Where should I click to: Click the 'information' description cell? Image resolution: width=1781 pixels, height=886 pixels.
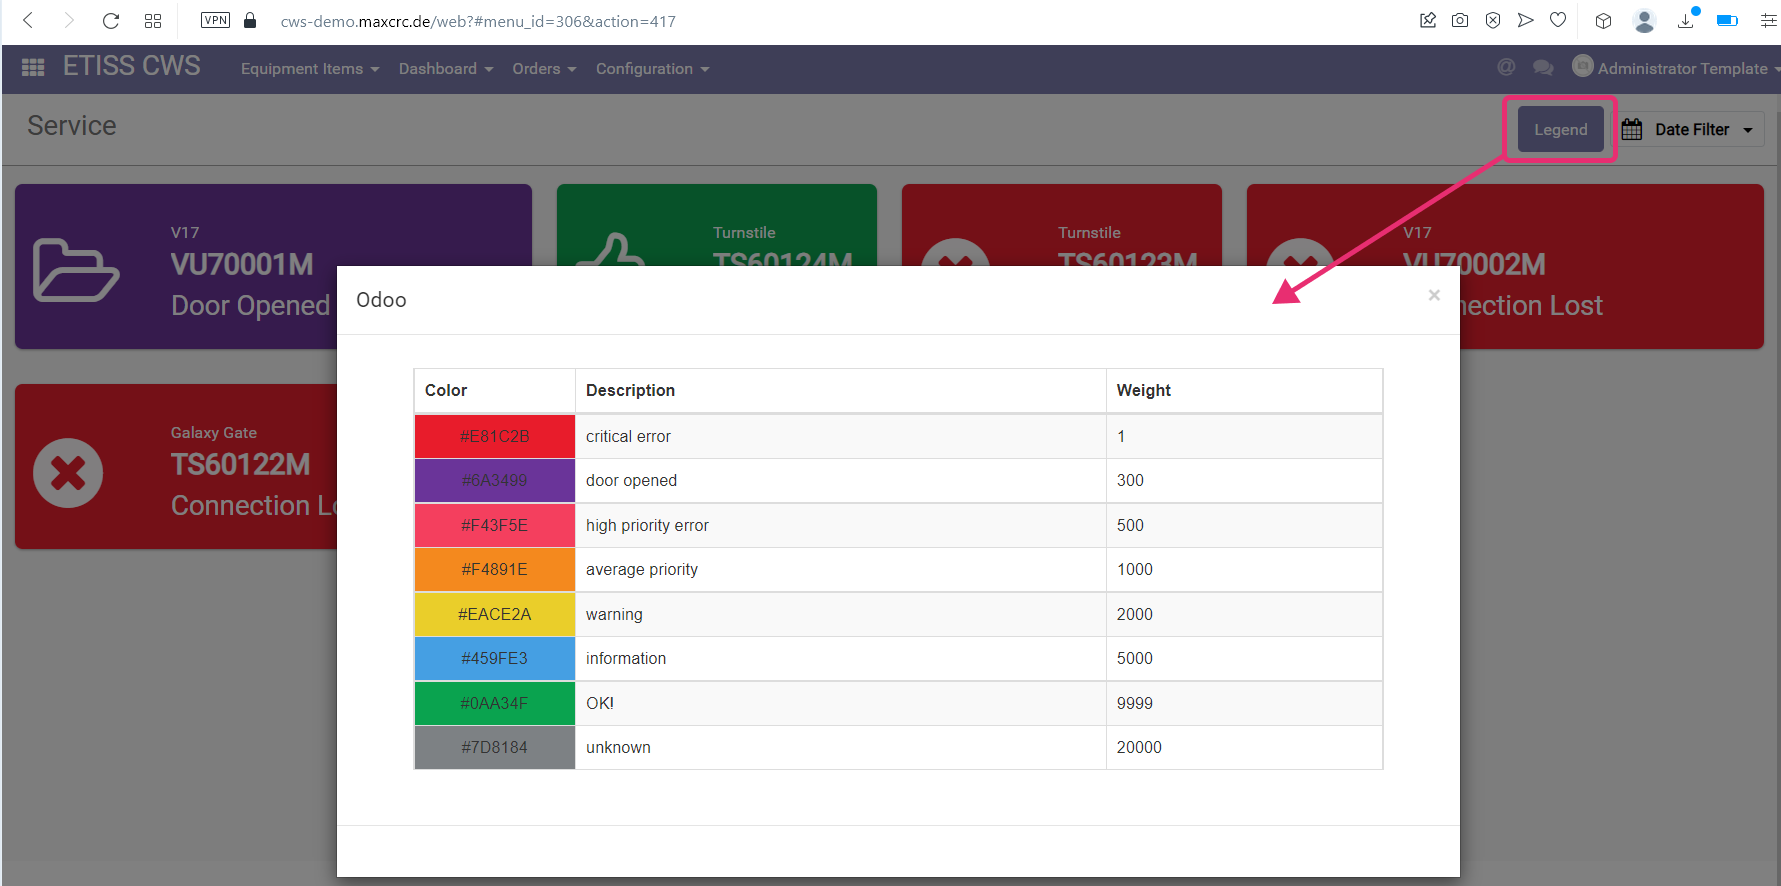coord(841,658)
